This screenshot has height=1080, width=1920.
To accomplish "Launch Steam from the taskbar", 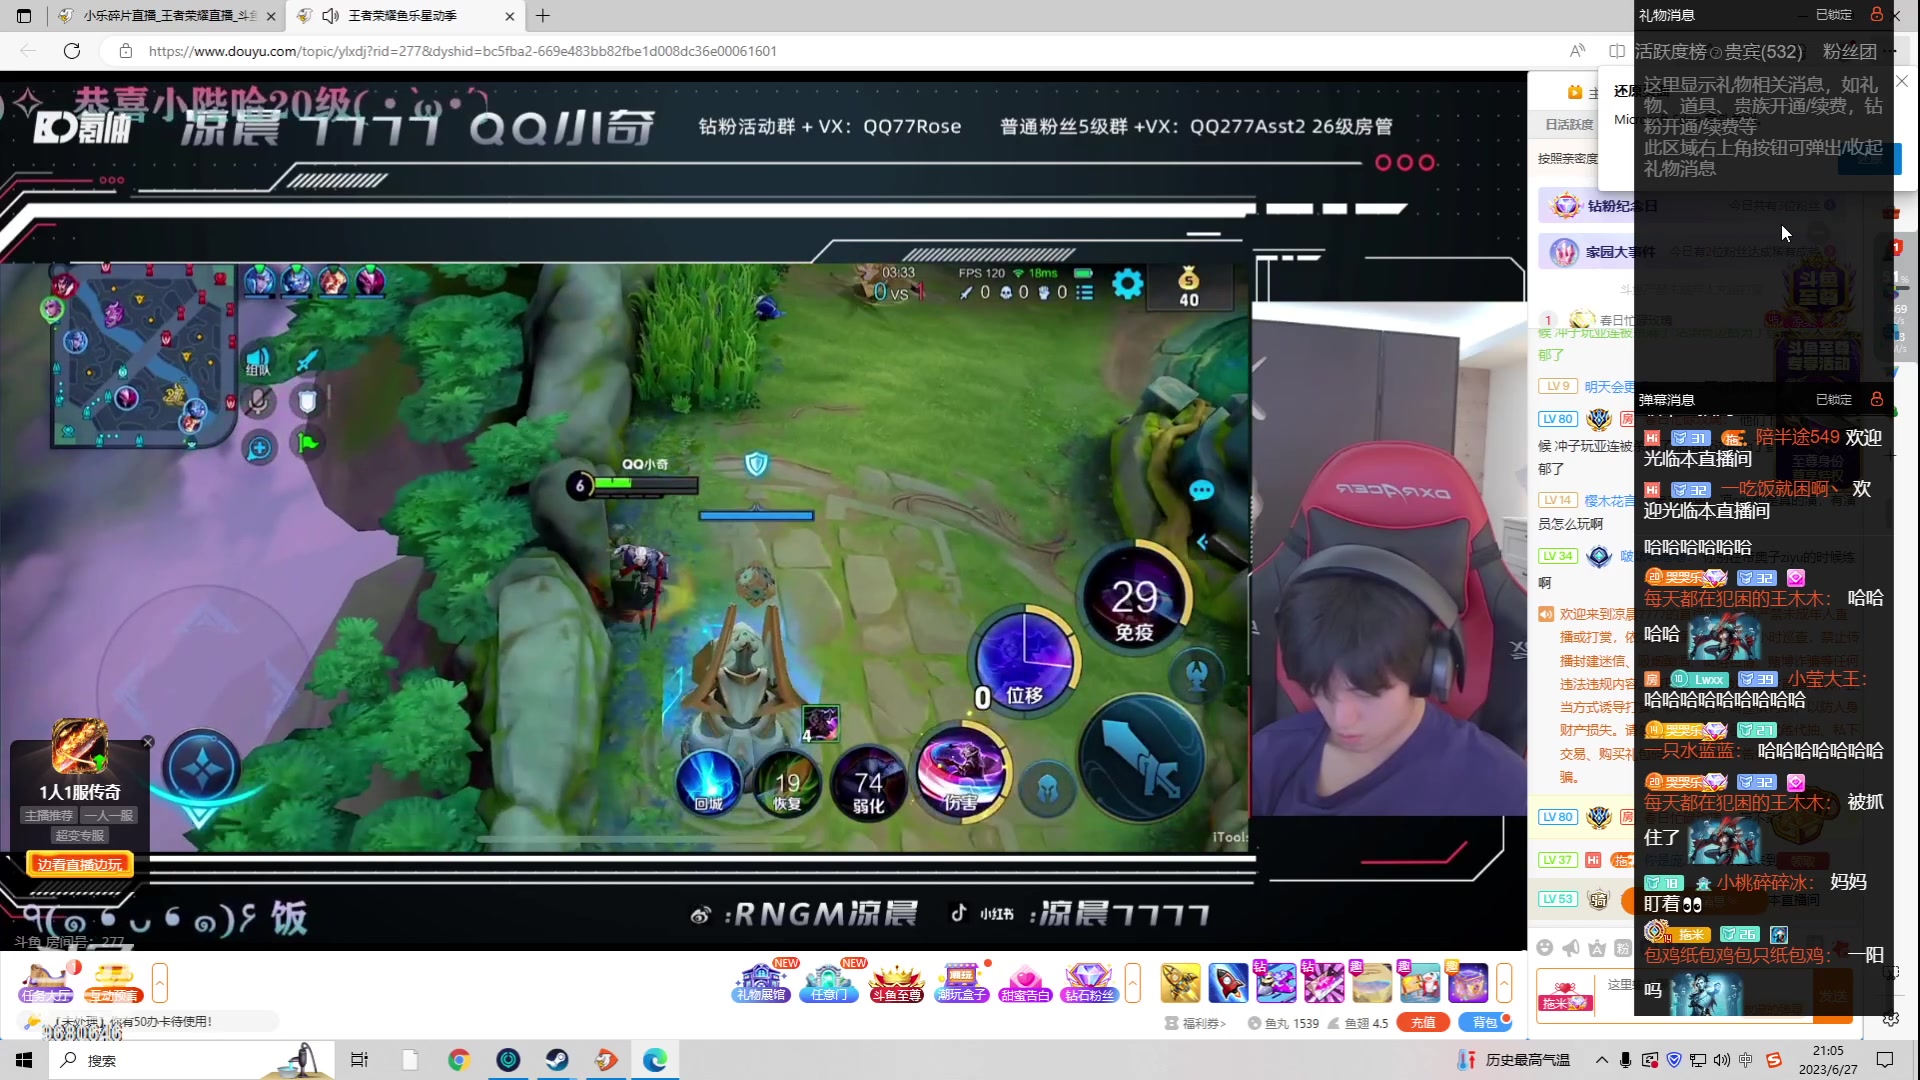I will 557,1060.
